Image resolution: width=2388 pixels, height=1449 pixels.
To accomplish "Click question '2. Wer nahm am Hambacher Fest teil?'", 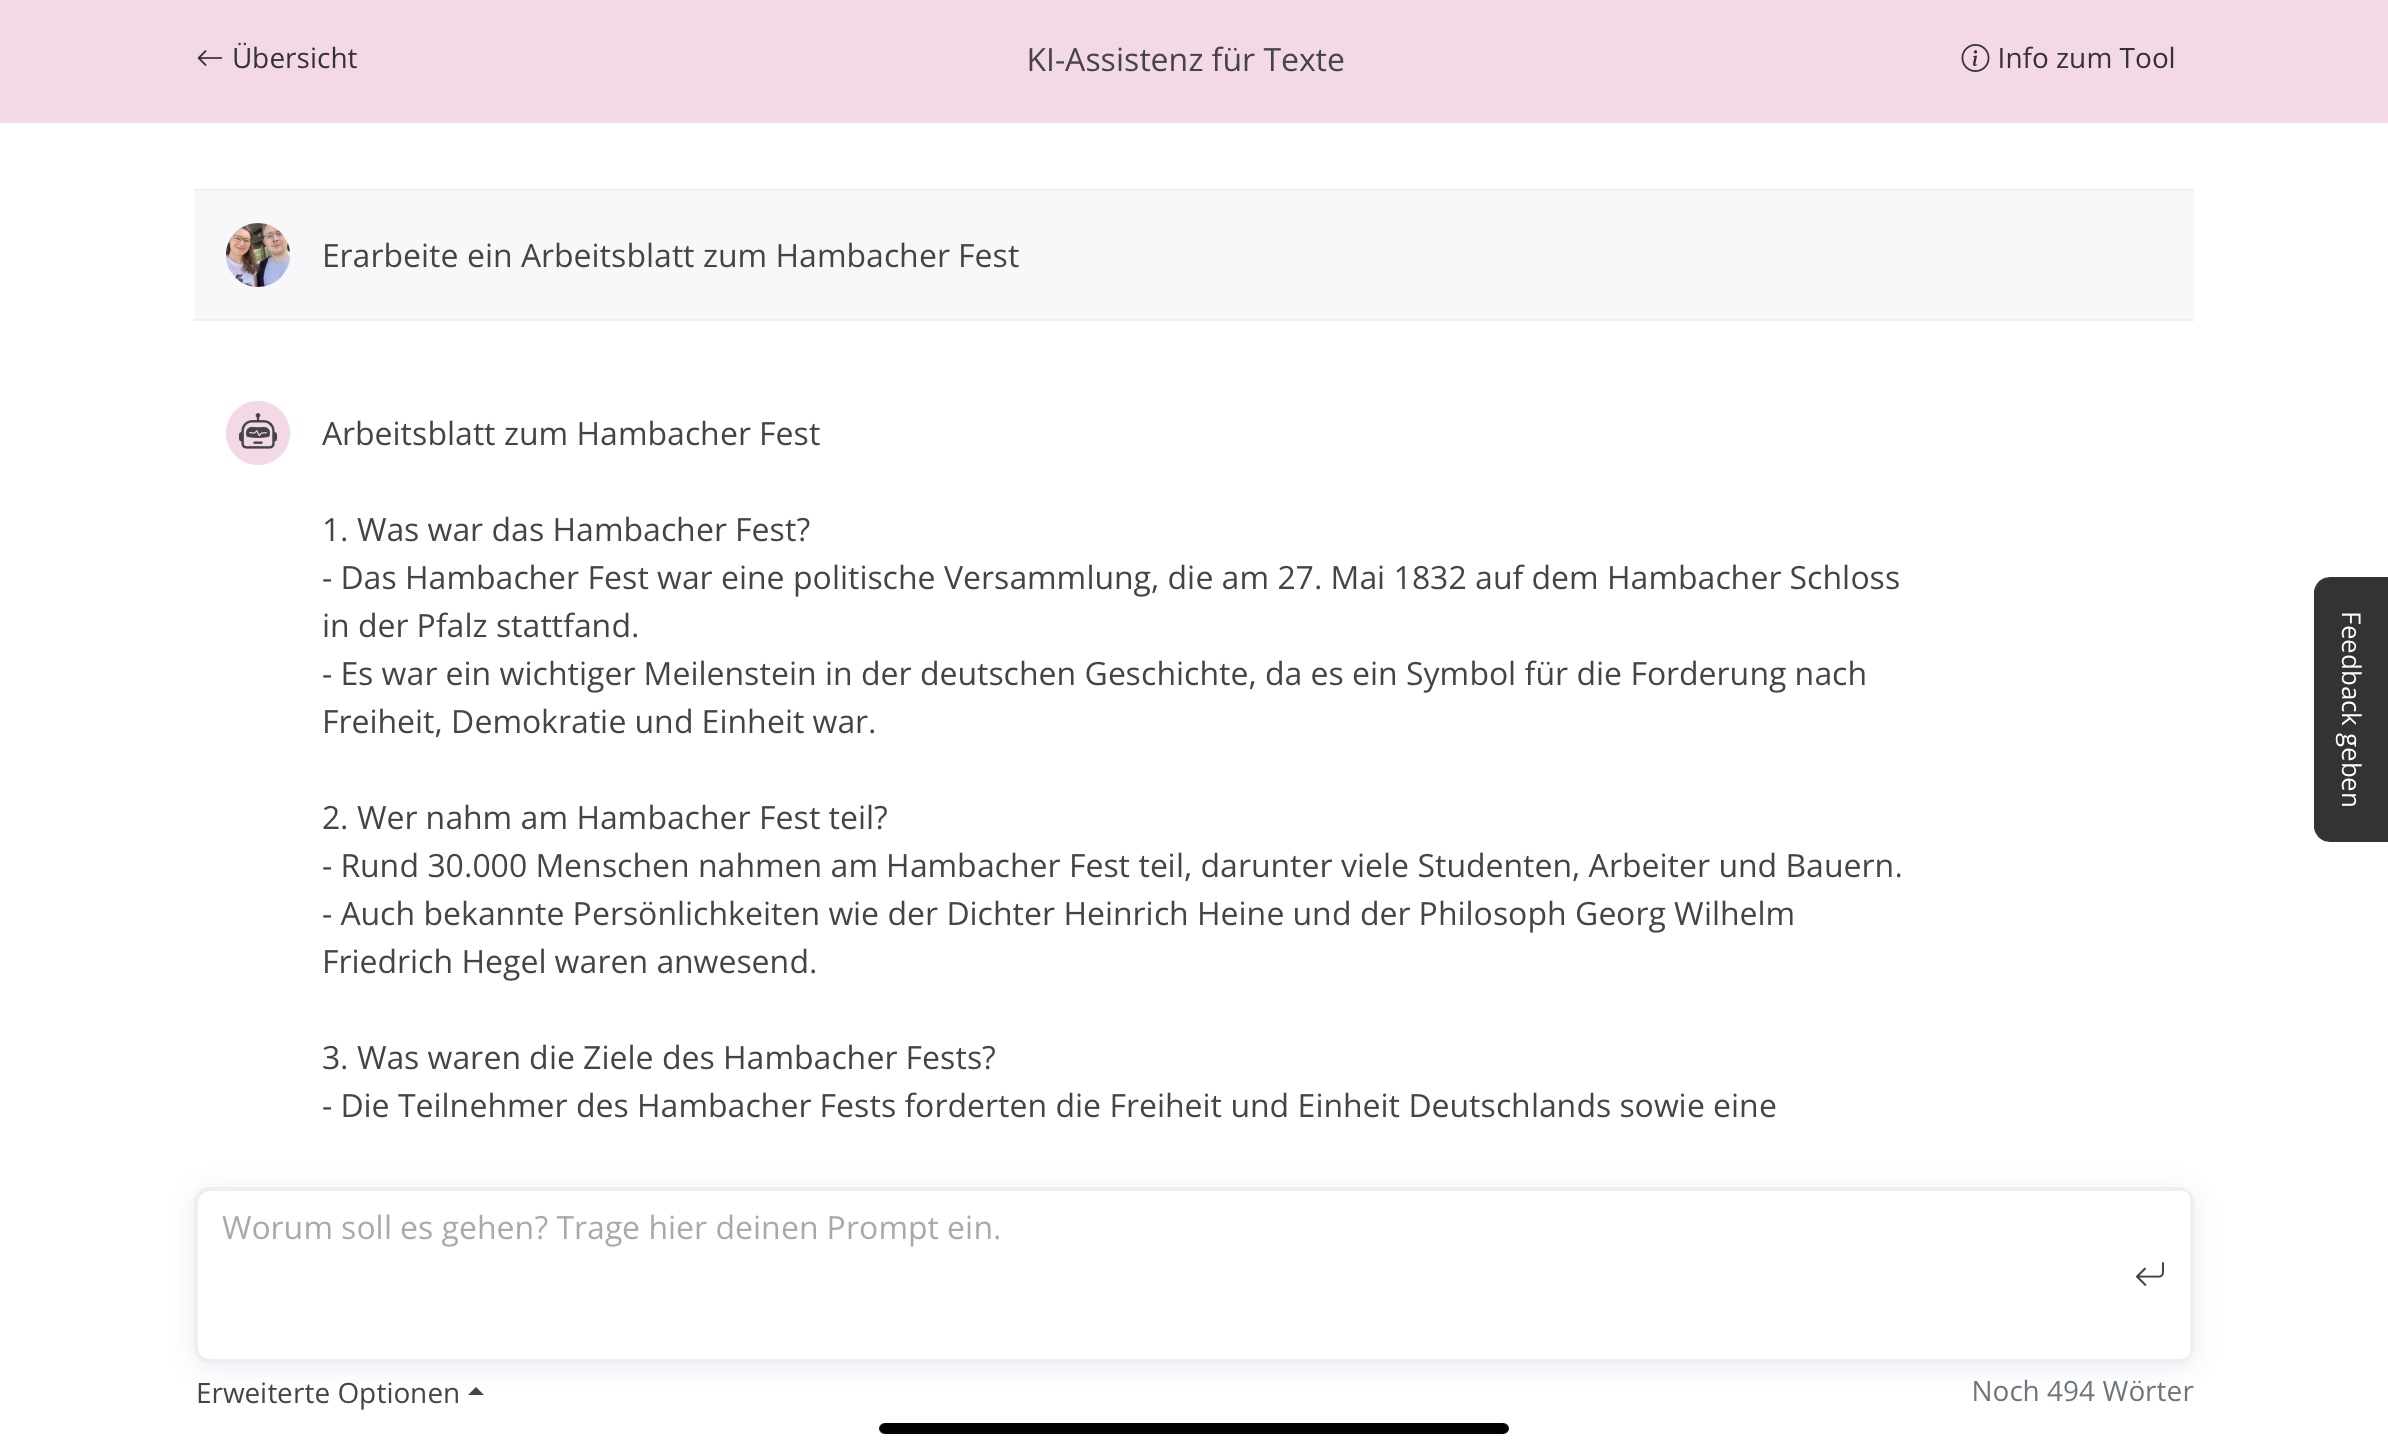I will click(x=605, y=818).
